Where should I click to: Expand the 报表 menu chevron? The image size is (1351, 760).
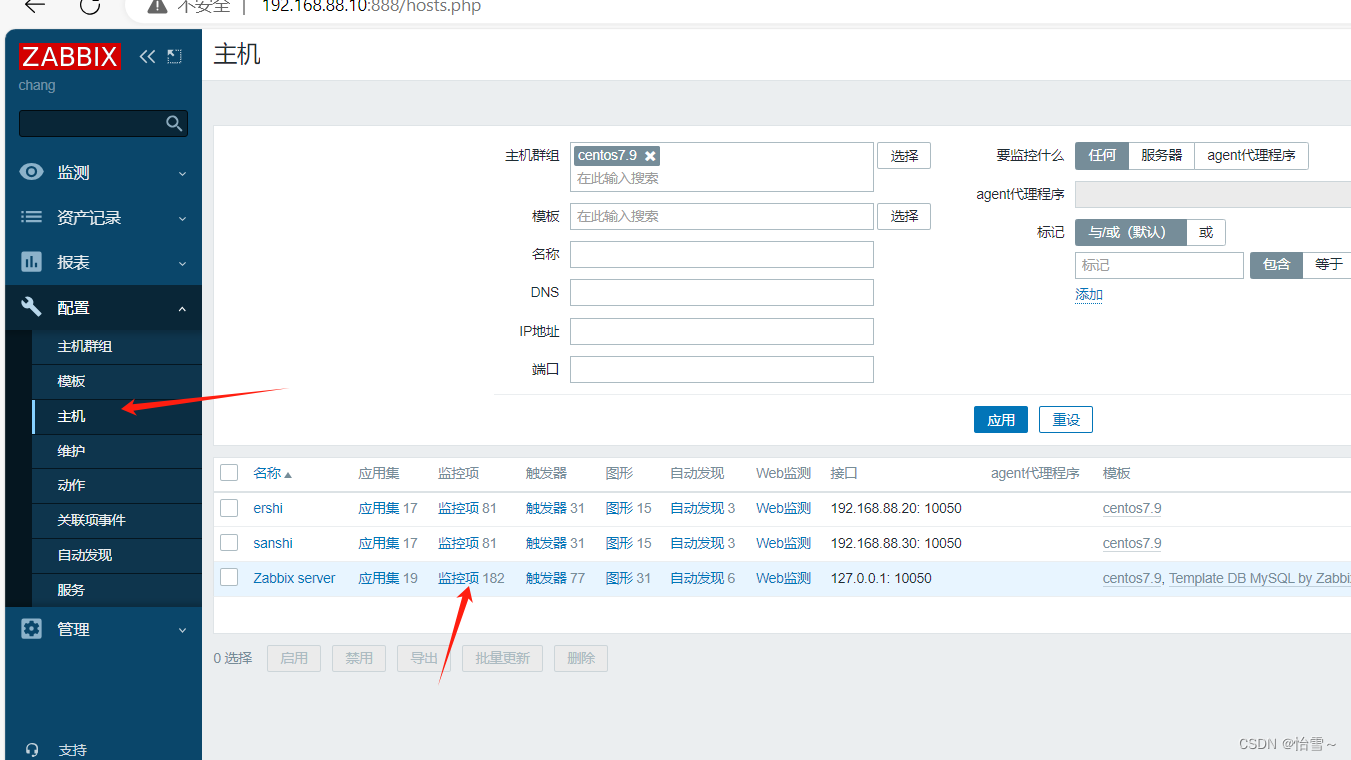click(182, 263)
